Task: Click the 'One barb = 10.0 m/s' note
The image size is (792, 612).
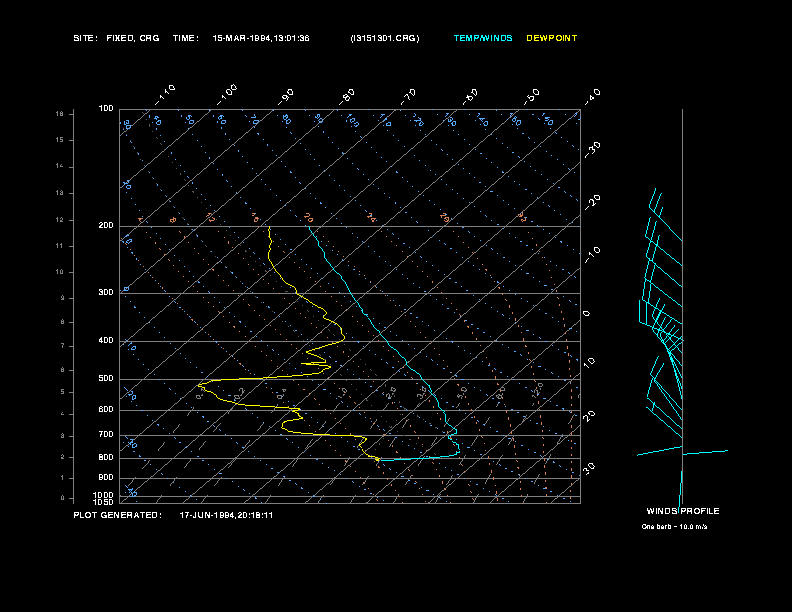Action: [674, 527]
